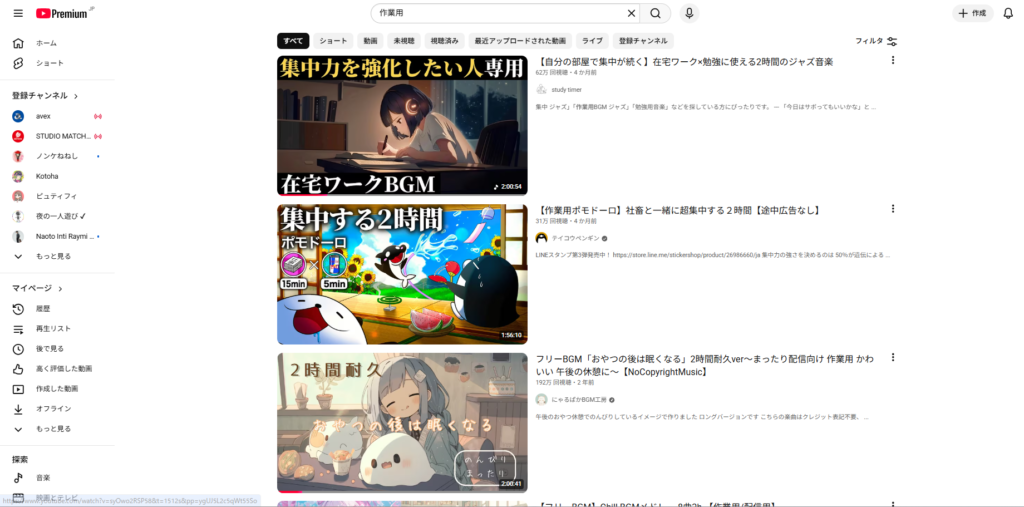Expand もっと見る under subscribed channels

53,256
